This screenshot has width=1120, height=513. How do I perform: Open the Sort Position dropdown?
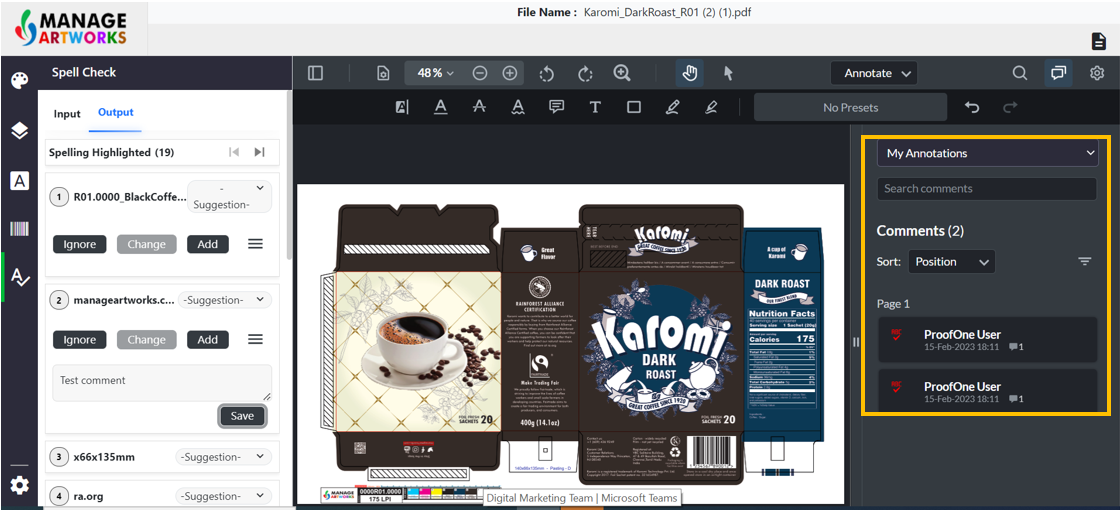click(x=952, y=262)
